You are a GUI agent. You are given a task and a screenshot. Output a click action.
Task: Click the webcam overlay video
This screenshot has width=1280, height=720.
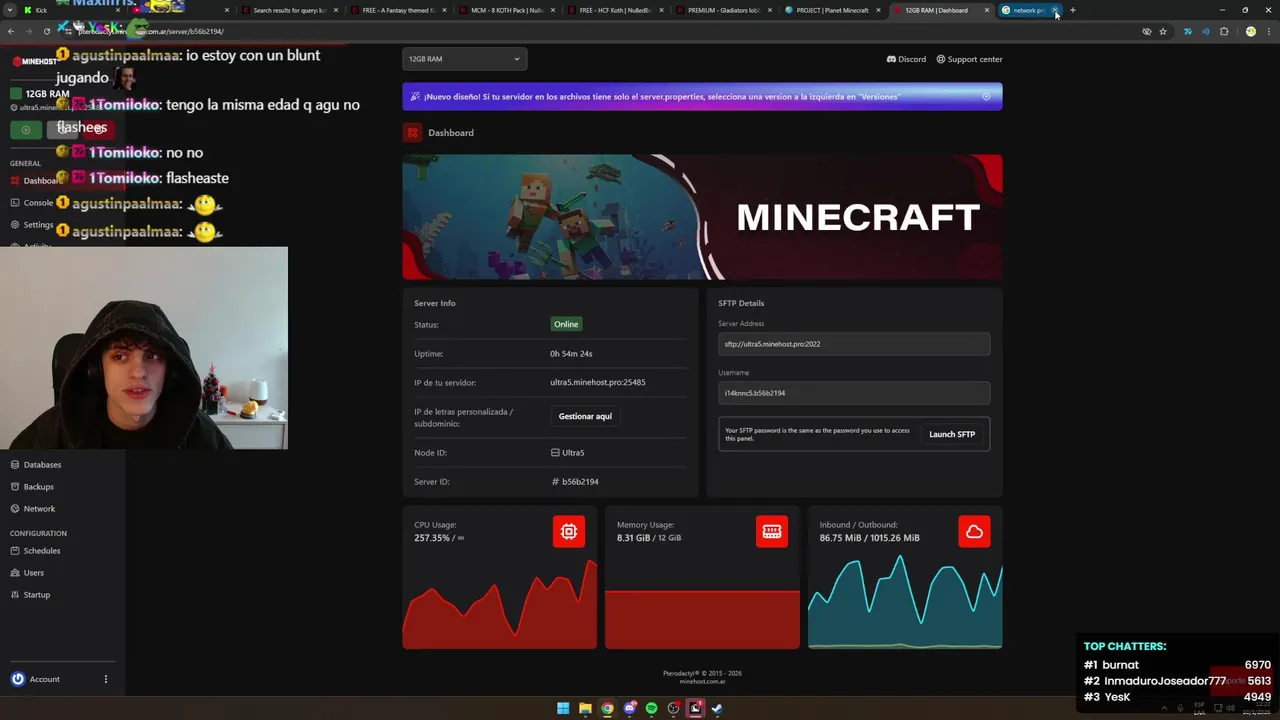point(144,348)
